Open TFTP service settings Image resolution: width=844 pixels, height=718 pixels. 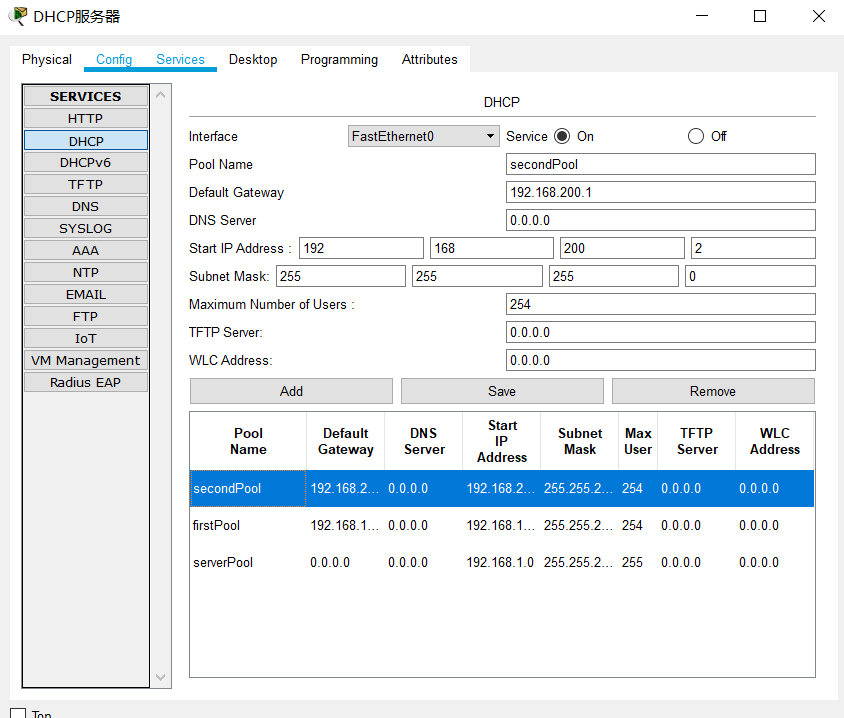click(x=86, y=185)
